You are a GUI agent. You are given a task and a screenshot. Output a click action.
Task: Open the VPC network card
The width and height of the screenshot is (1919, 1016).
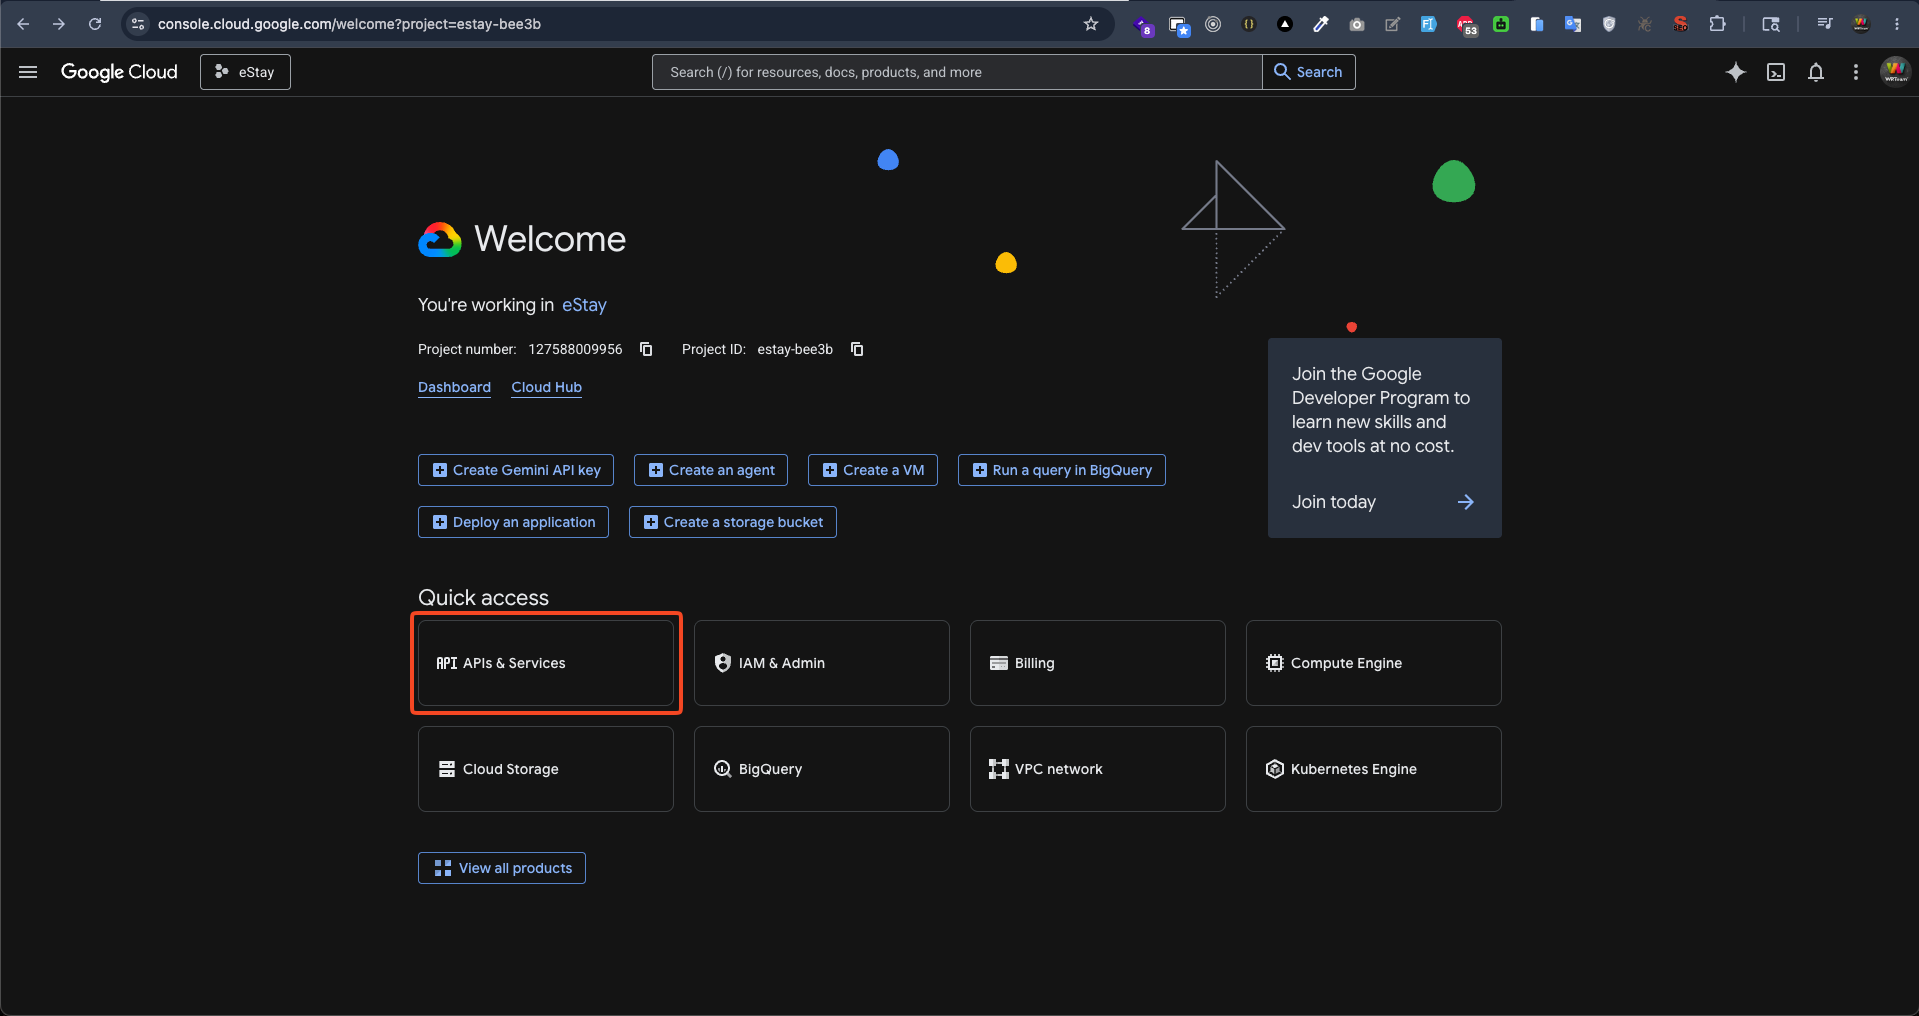click(x=1098, y=769)
